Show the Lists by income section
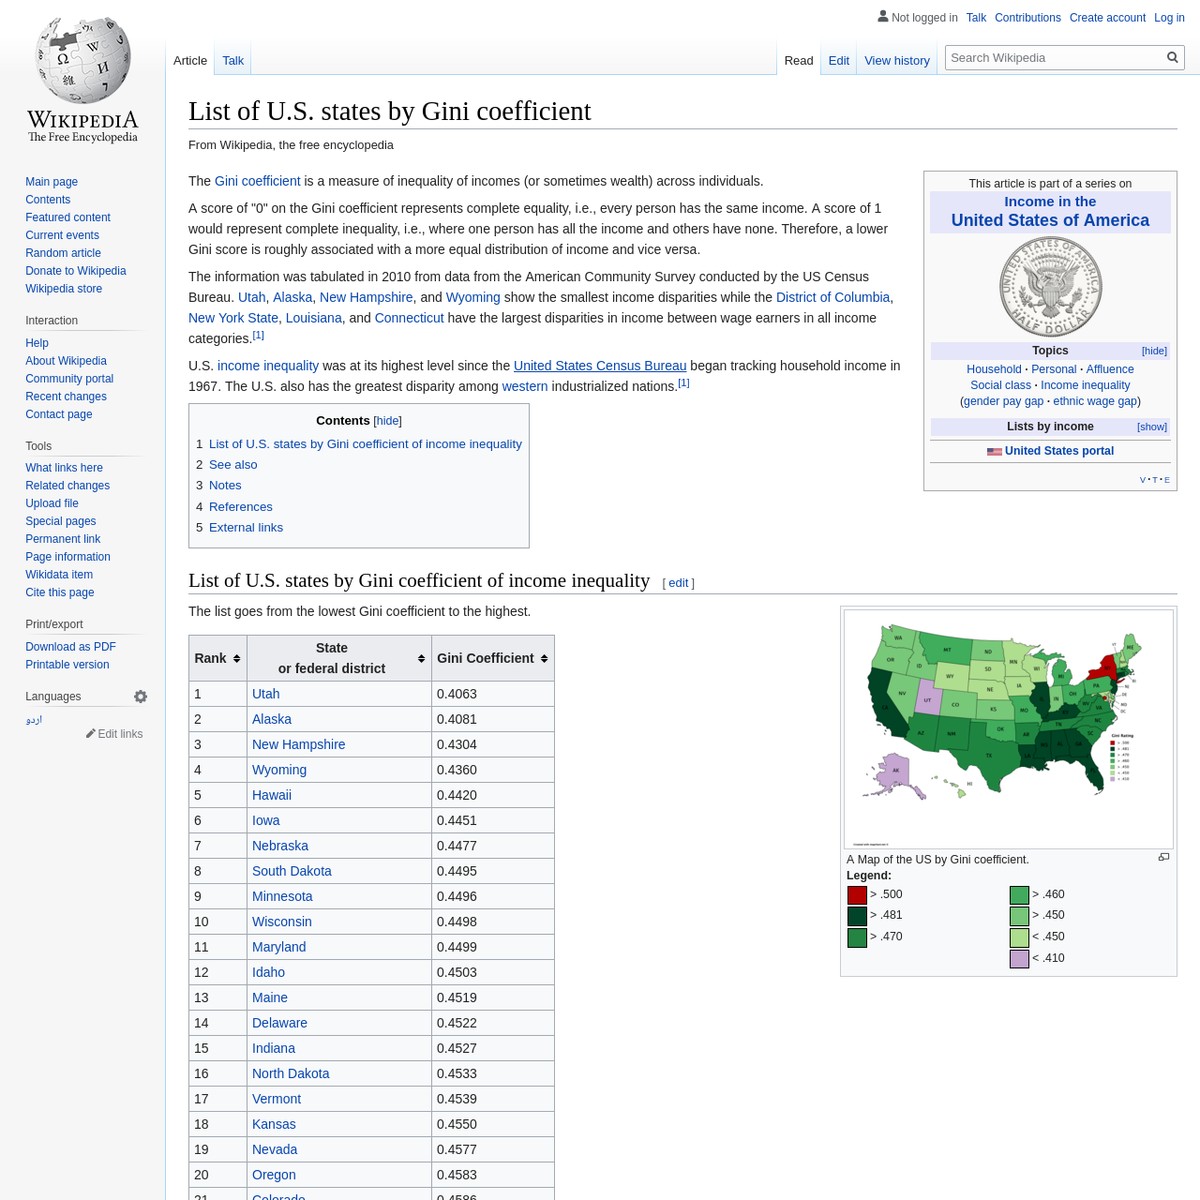 [1151, 426]
